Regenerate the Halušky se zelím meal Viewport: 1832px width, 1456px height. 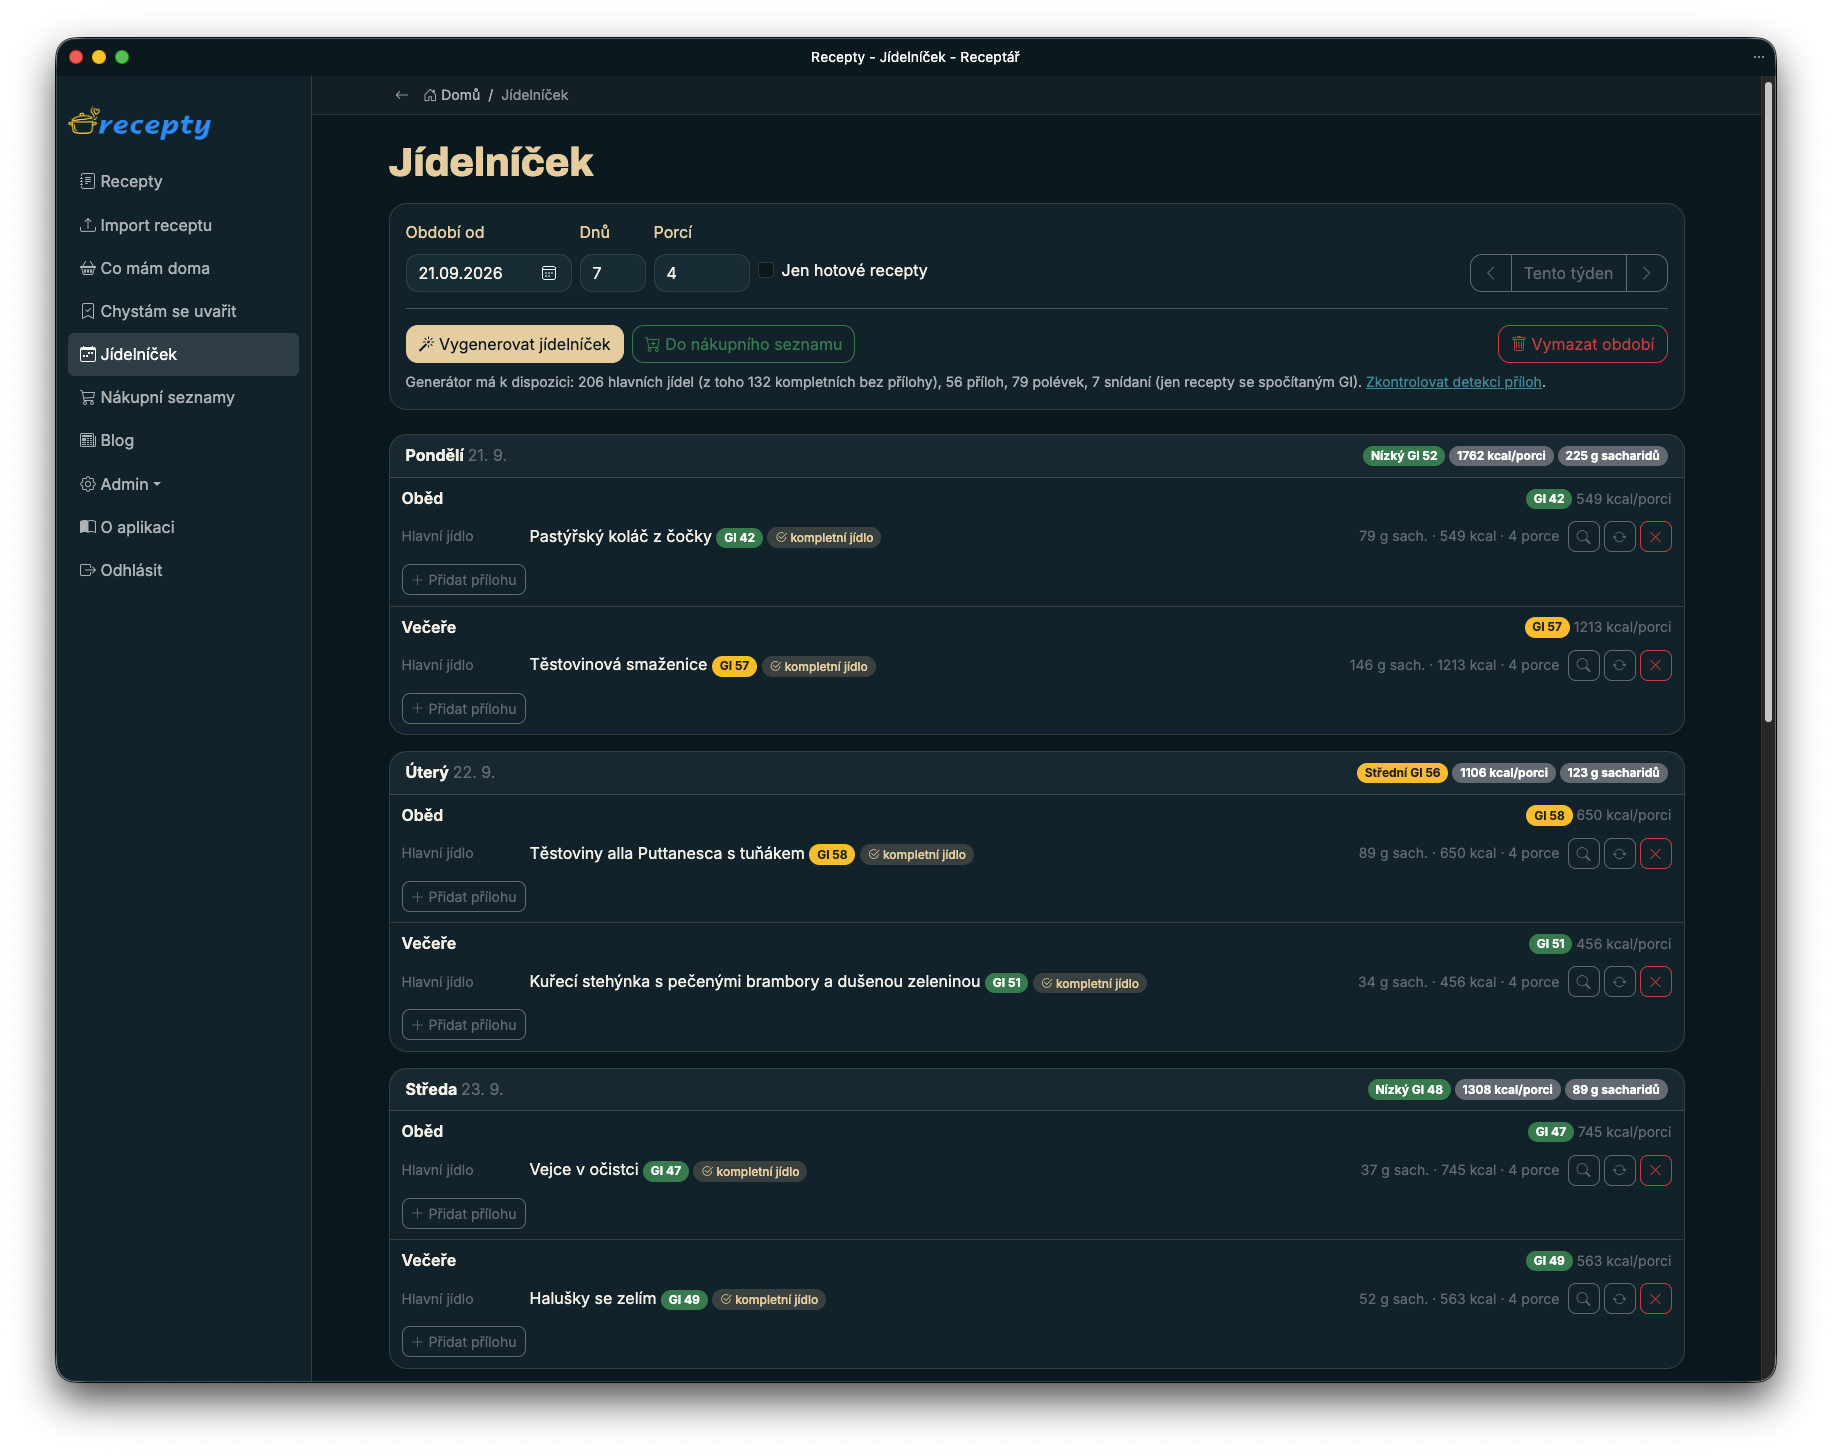[1619, 1299]
